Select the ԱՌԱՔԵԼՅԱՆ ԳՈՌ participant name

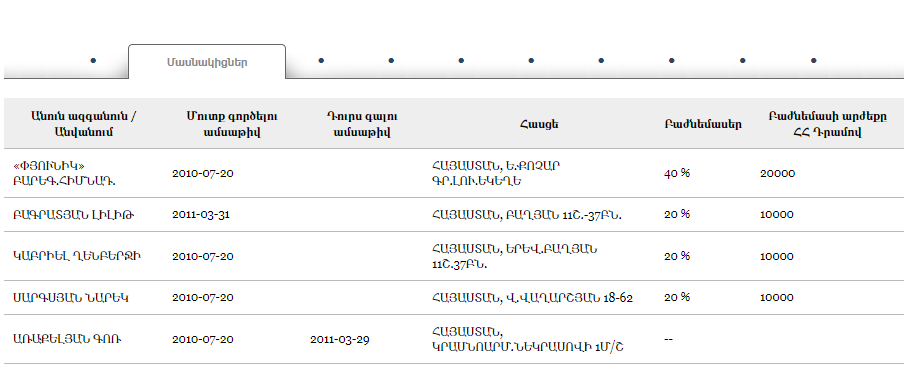(x=67, y=340)
